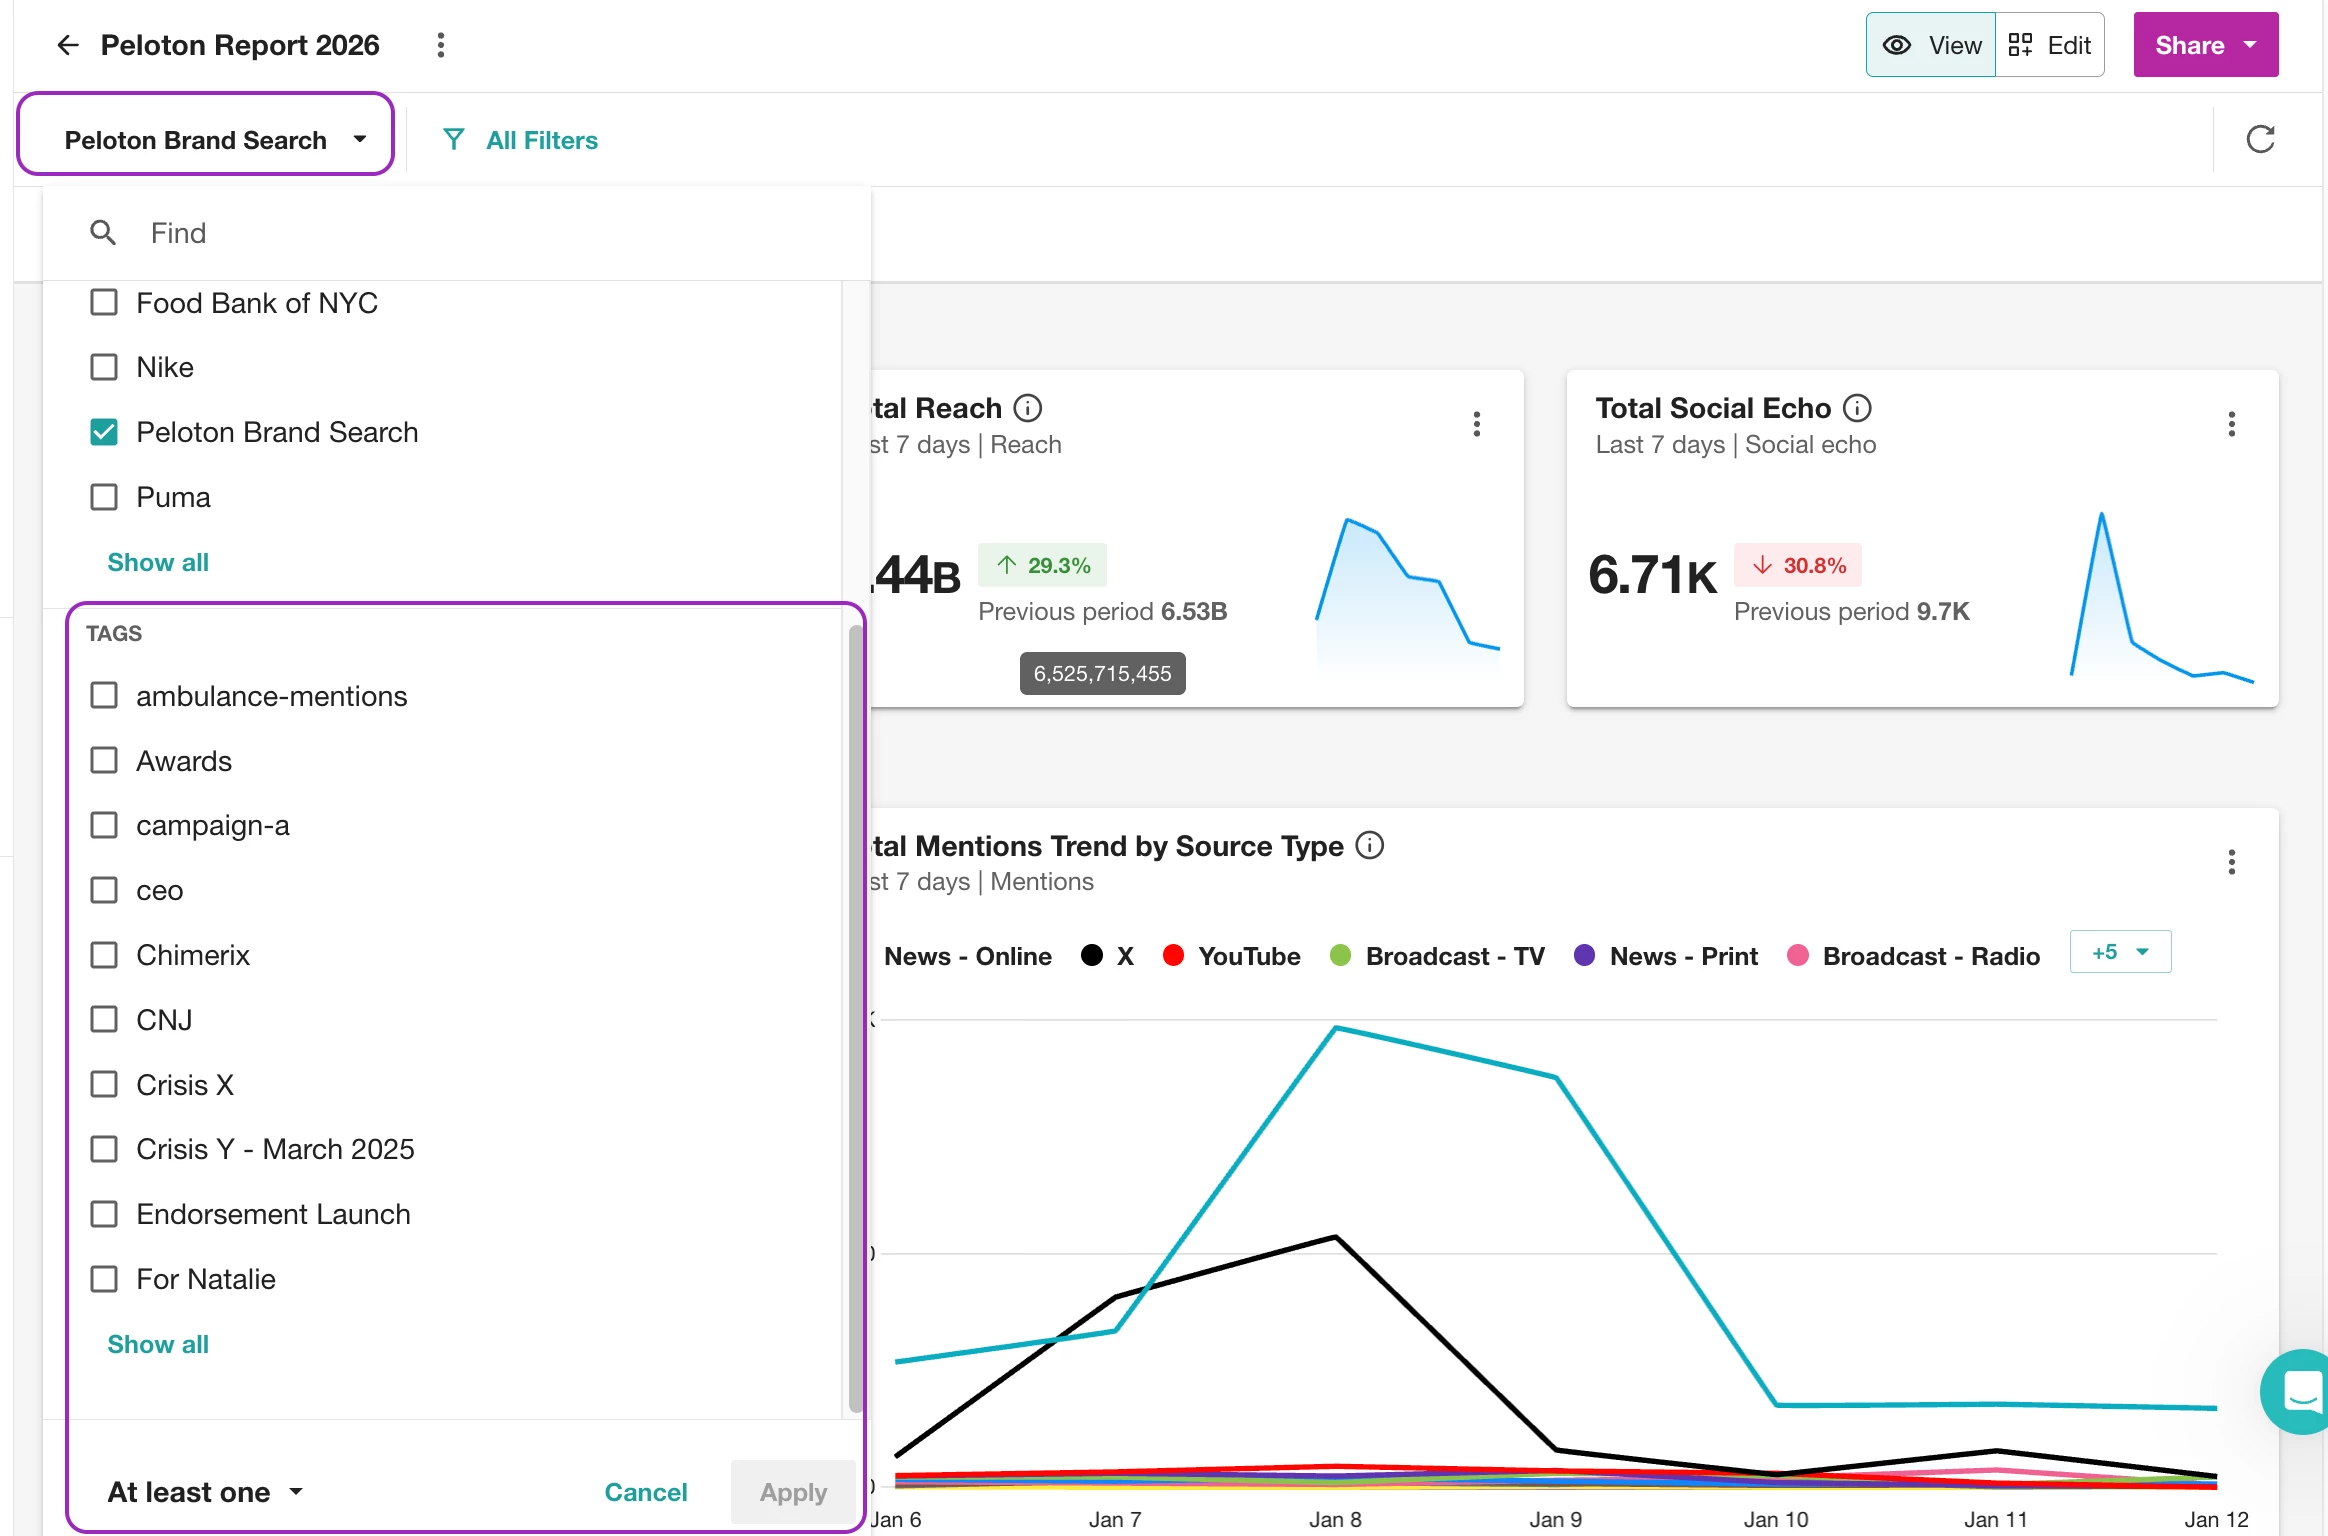Click the back arrow beside Peloton Report 2026

(x=67, y=45)
